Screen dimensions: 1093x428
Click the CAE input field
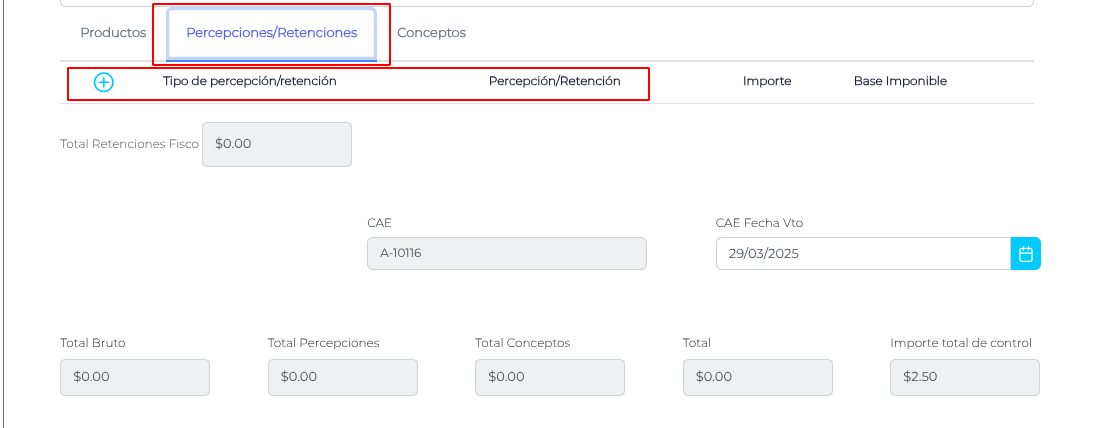(506, 254)
